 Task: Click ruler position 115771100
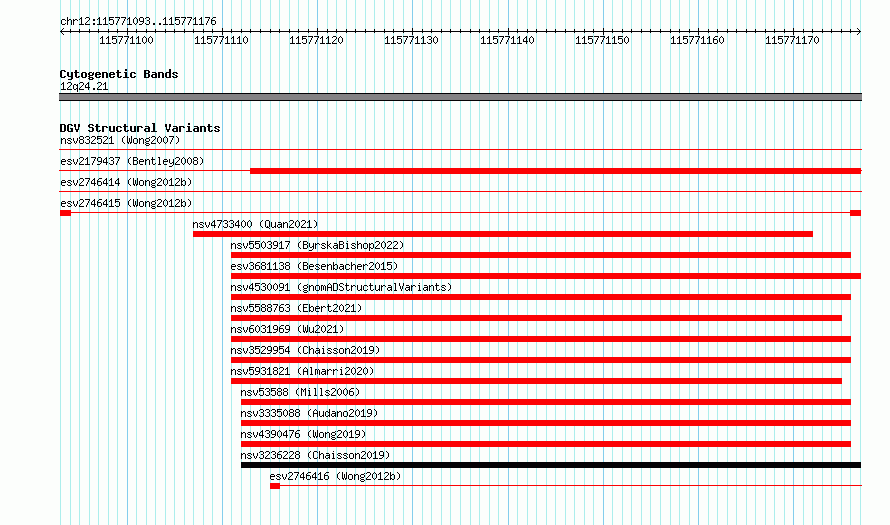(x=126, y=40)
